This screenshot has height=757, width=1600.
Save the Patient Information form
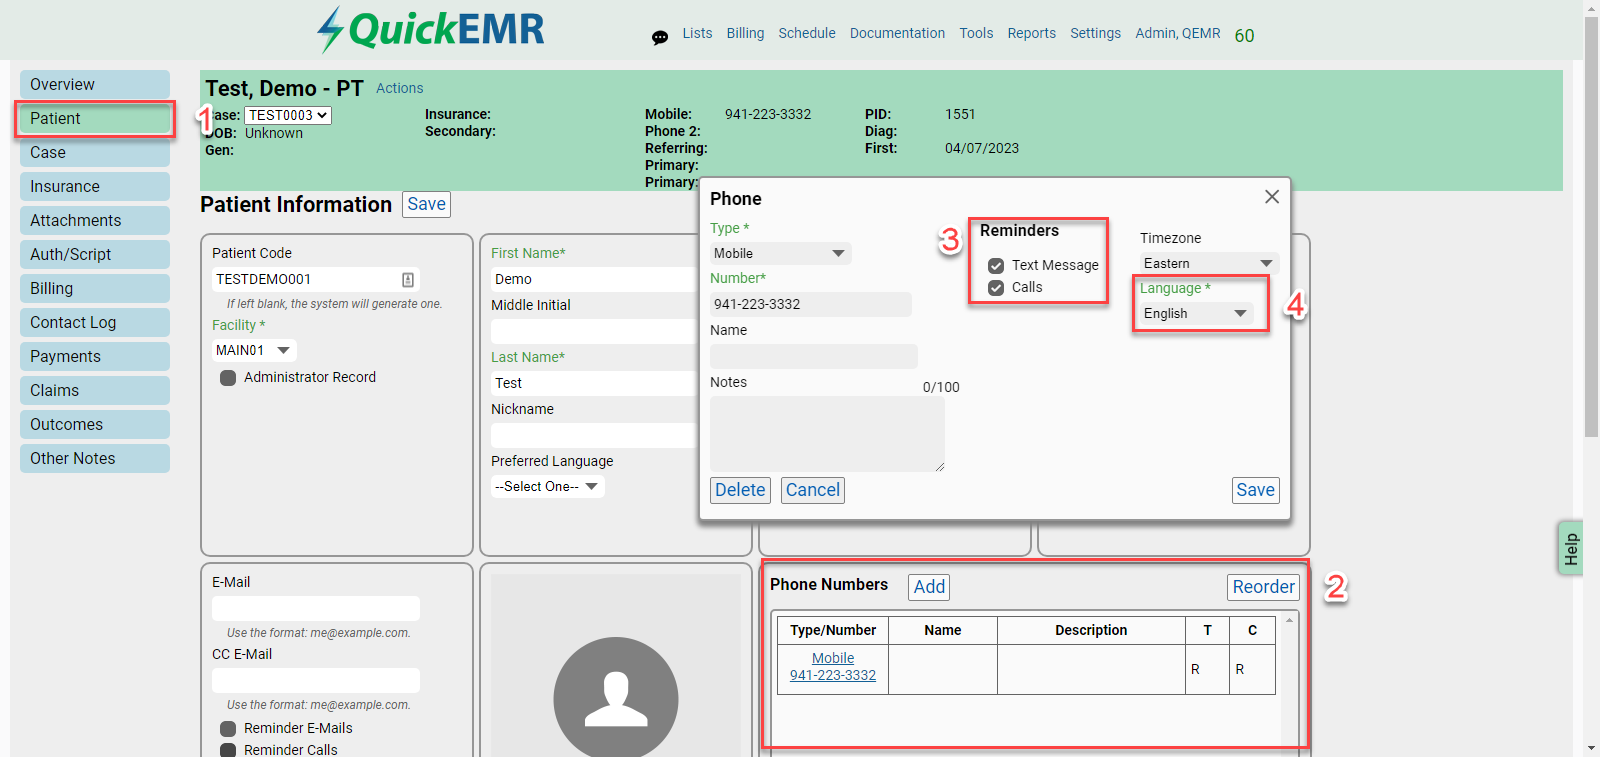(x=426, y=204)
